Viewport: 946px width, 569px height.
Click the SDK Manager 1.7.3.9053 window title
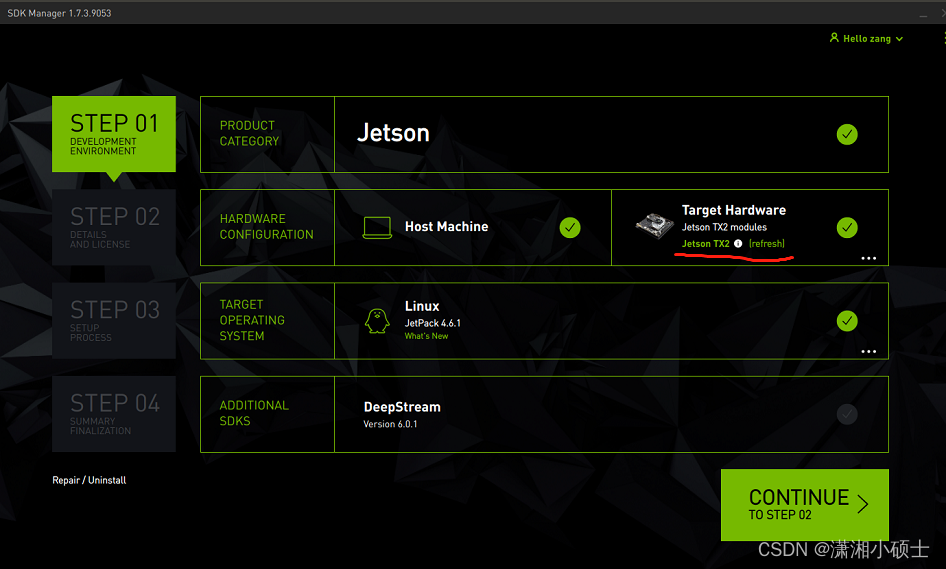(59, 13)
